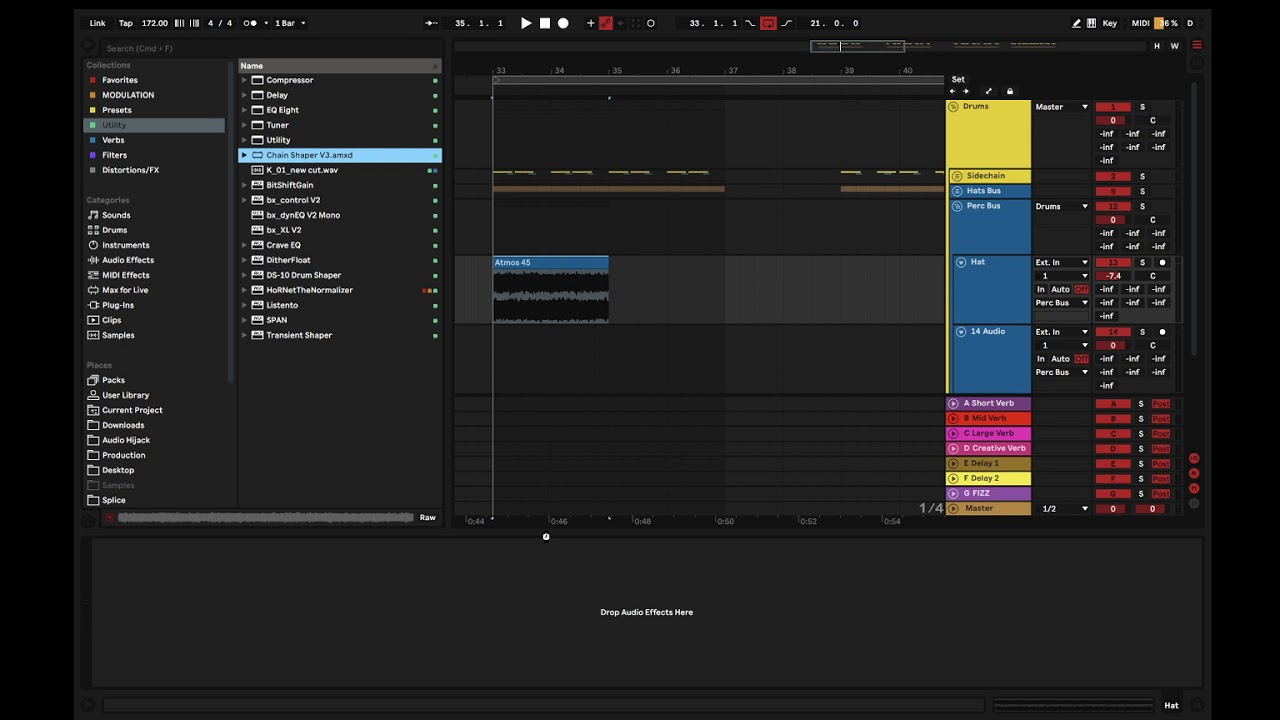Arm the Hat track for recording
The height and width of the screenshot is (720, 1280).
point(1162,262)
